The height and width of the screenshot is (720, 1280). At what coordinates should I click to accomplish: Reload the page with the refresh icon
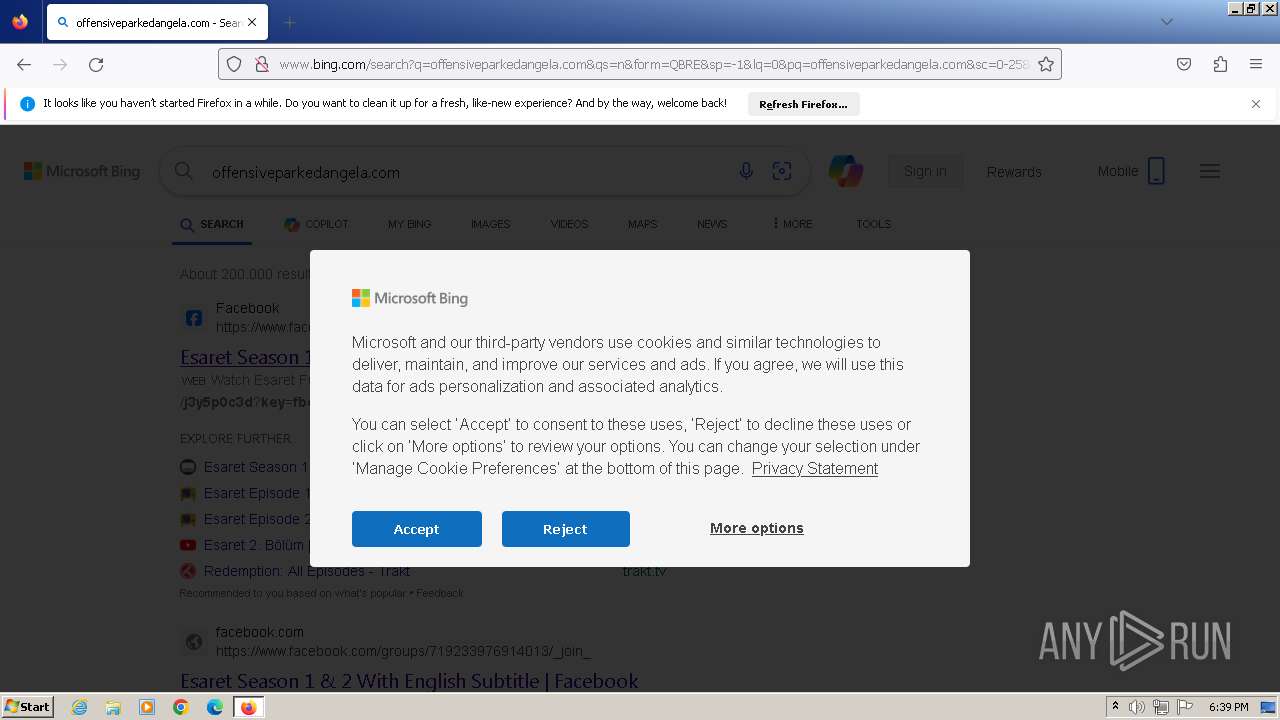[96, 64]
